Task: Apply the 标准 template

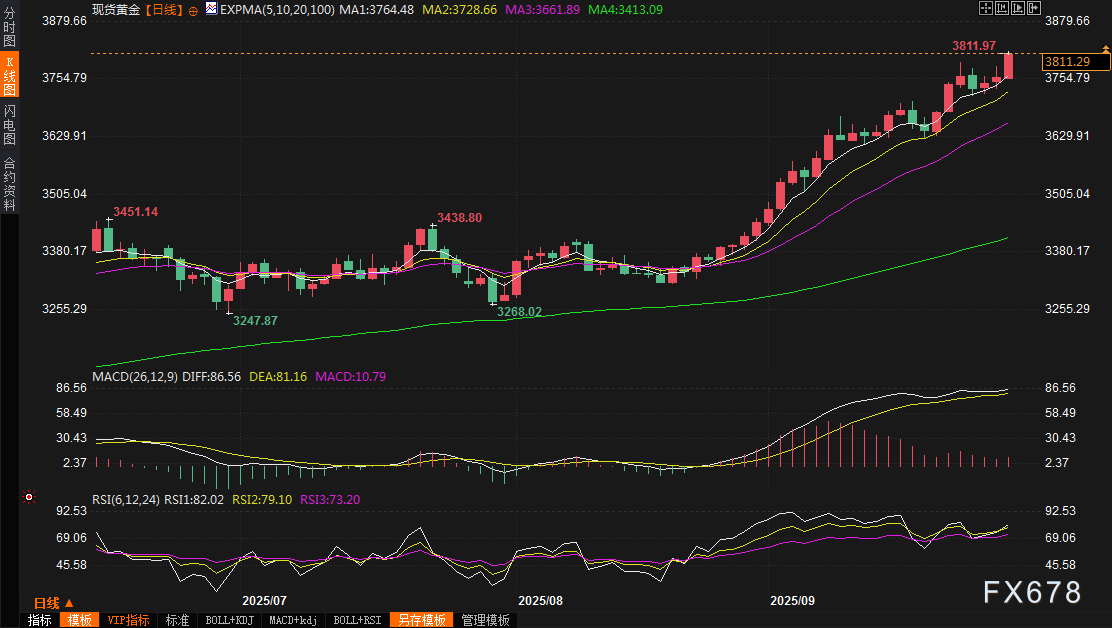Action: tap(177, 620)
